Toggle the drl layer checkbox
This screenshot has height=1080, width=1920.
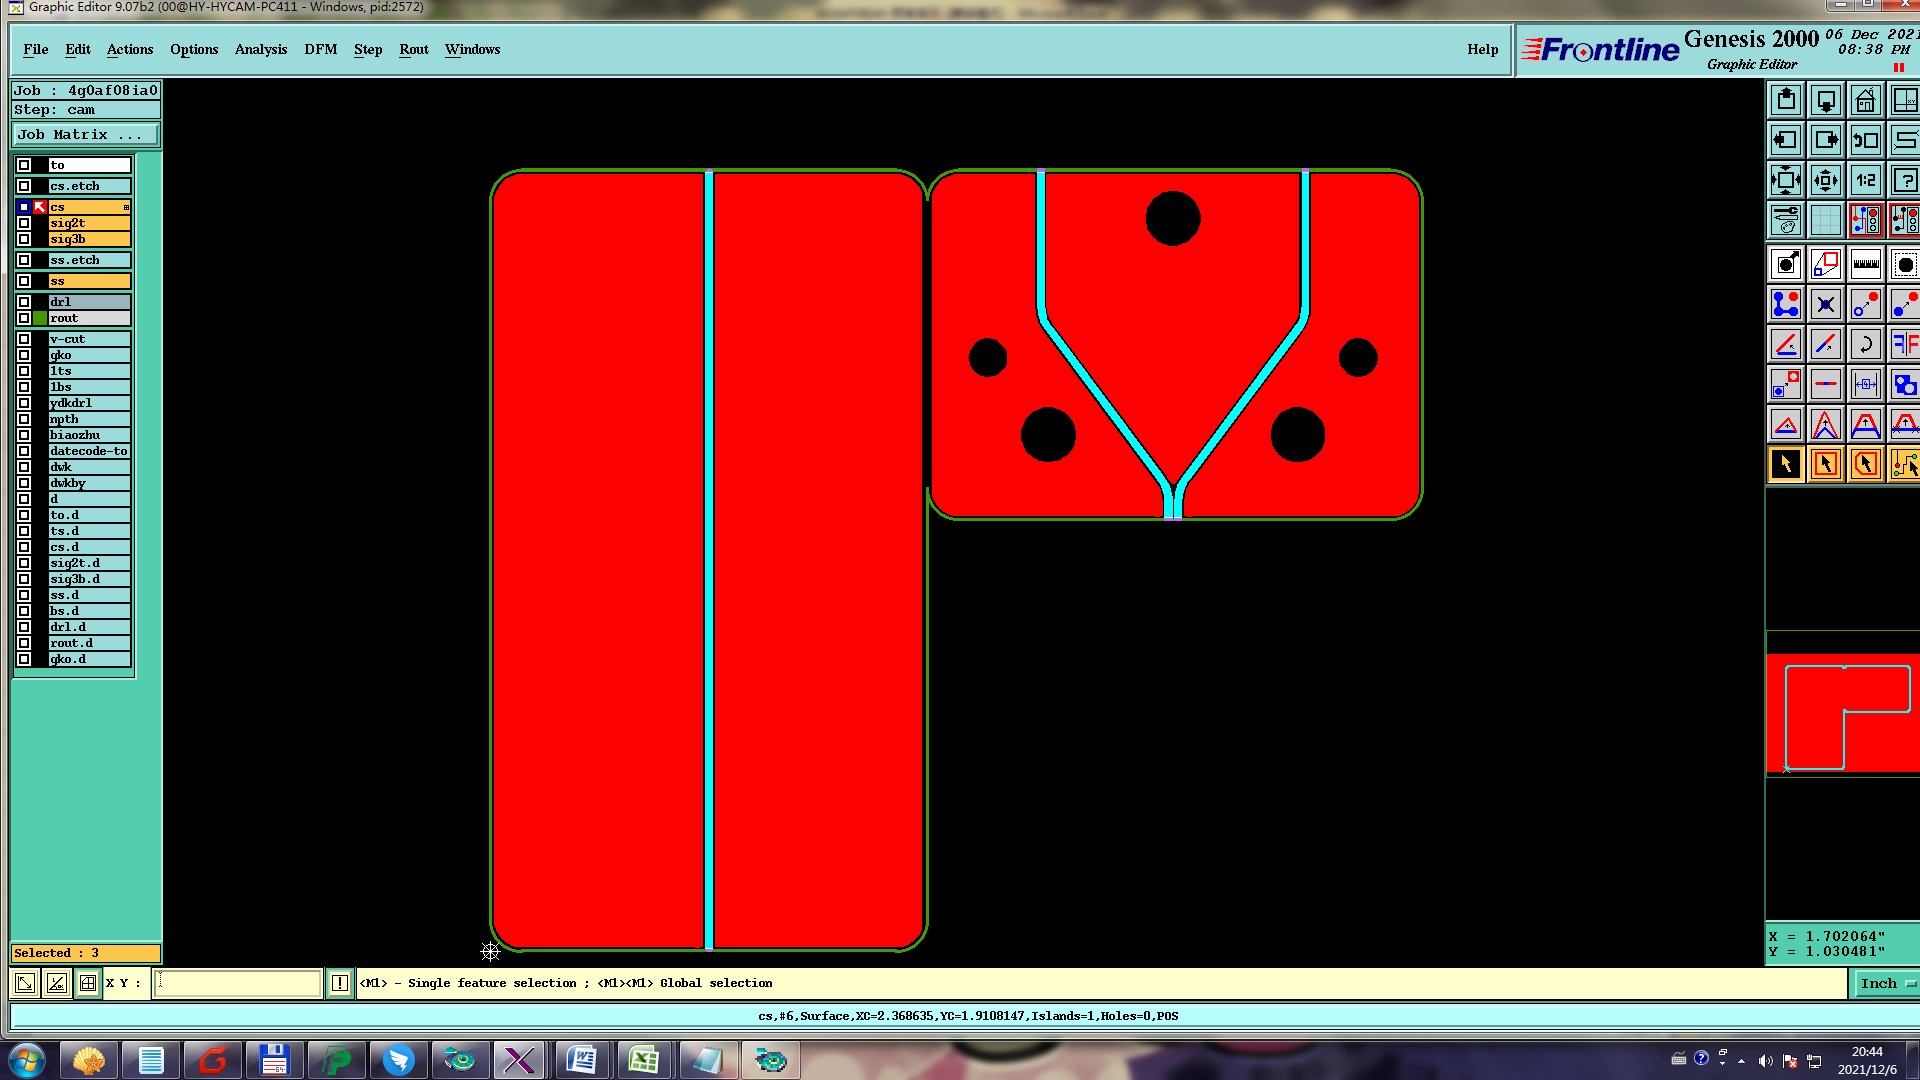tap(24, 302)
